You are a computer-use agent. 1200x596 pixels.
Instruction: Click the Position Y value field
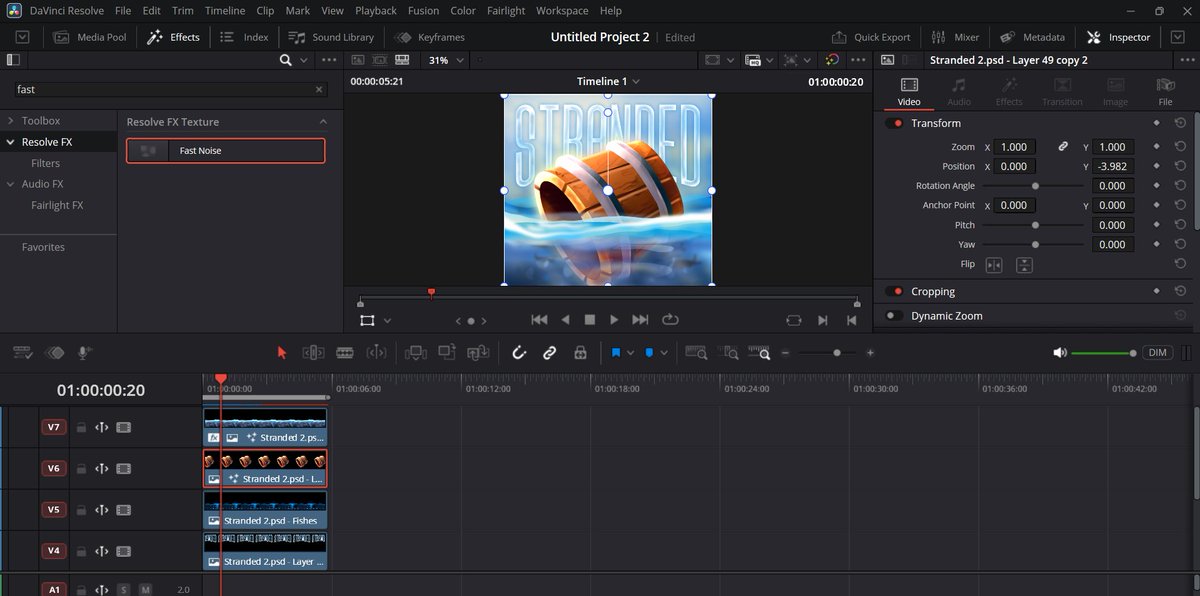point(1112,166)
